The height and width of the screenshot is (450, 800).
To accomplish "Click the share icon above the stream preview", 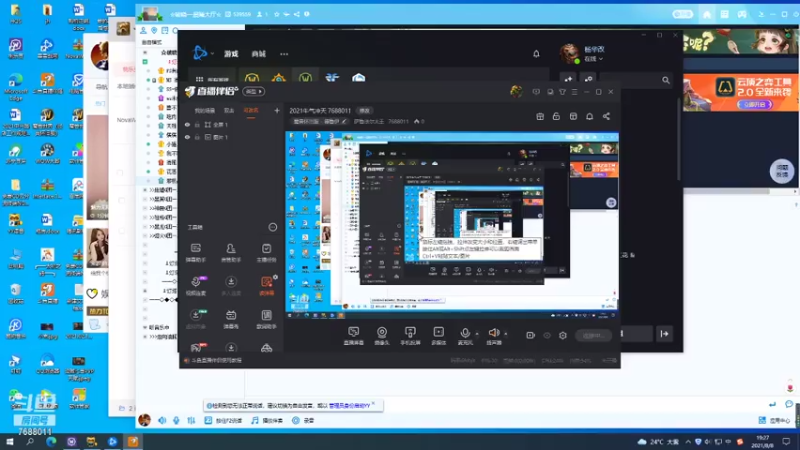I will pyautogui.click(x=606, y=116).
